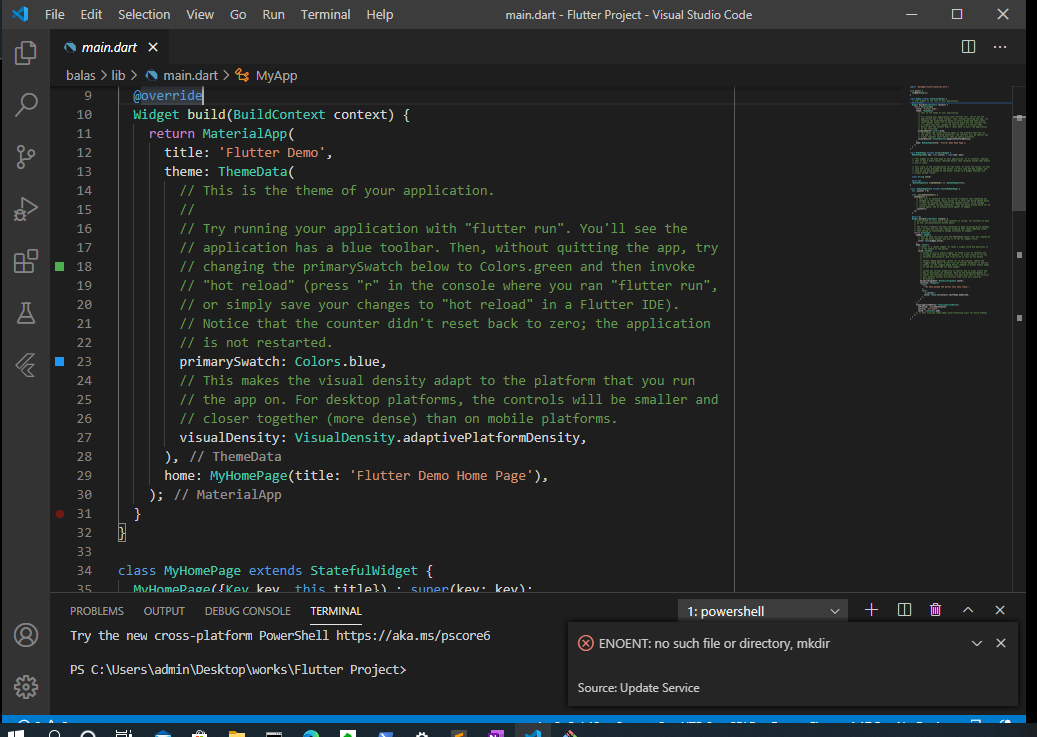The height and width of the screenshot is (737, 1037).
Task: Expand the 'balas' breadcrumb
Action: [81, 75]
